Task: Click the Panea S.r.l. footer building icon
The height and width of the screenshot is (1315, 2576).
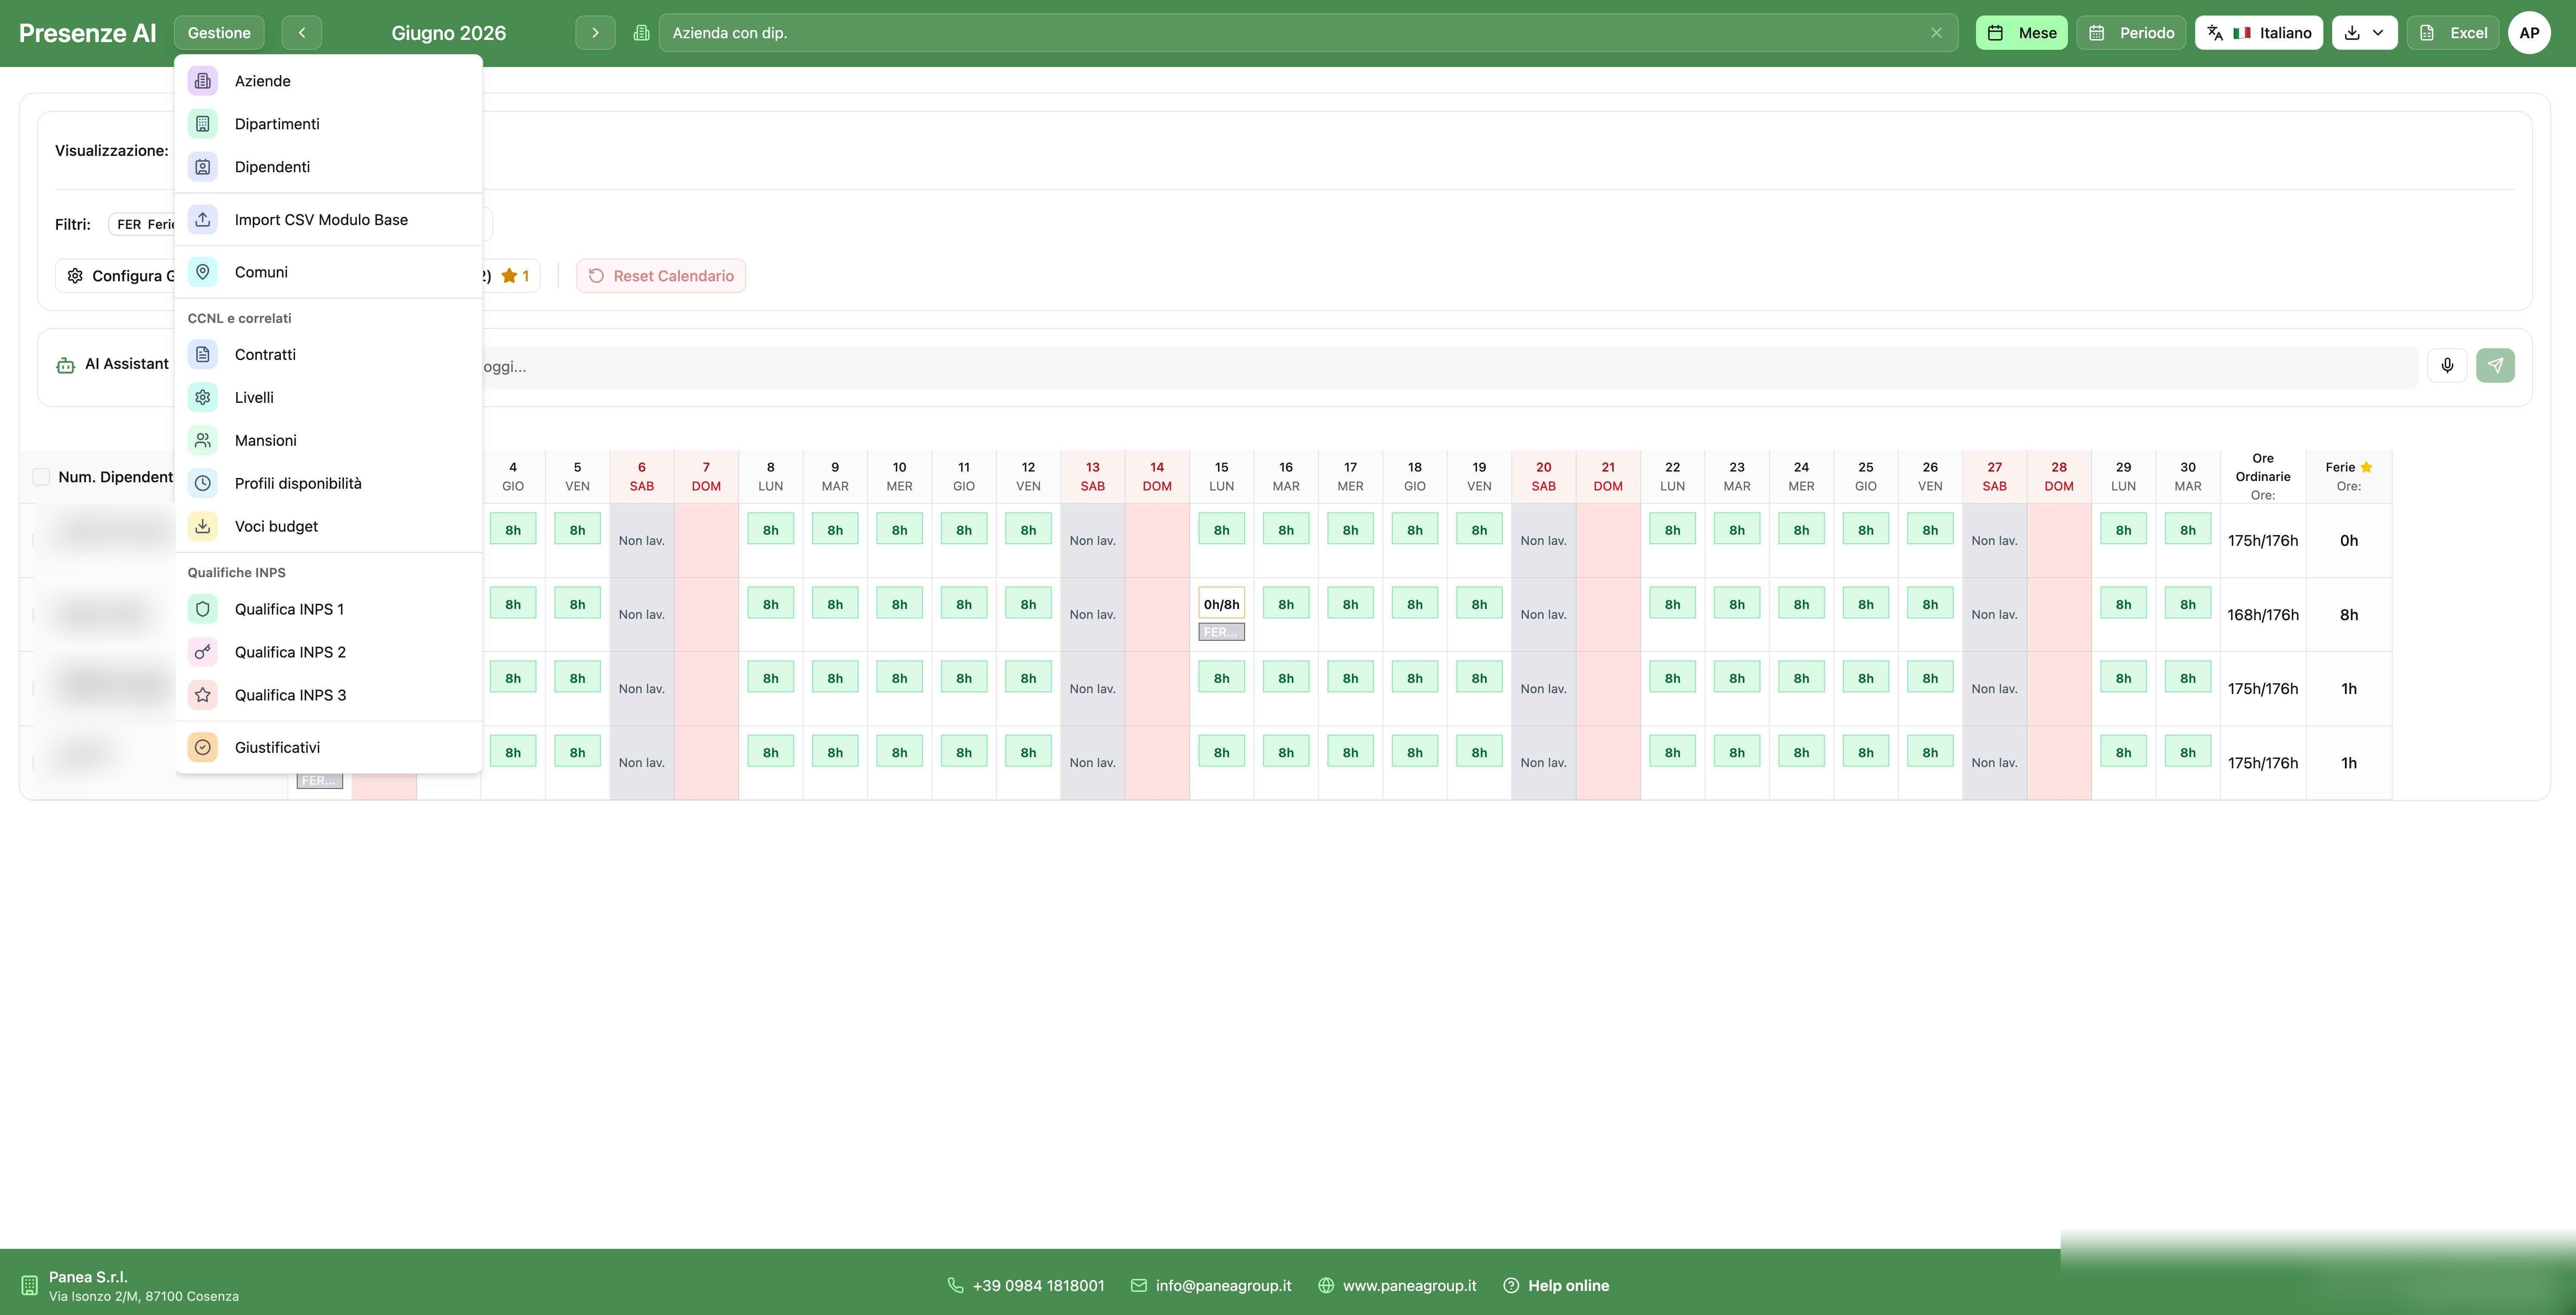Action: [x=29, y=1286]
